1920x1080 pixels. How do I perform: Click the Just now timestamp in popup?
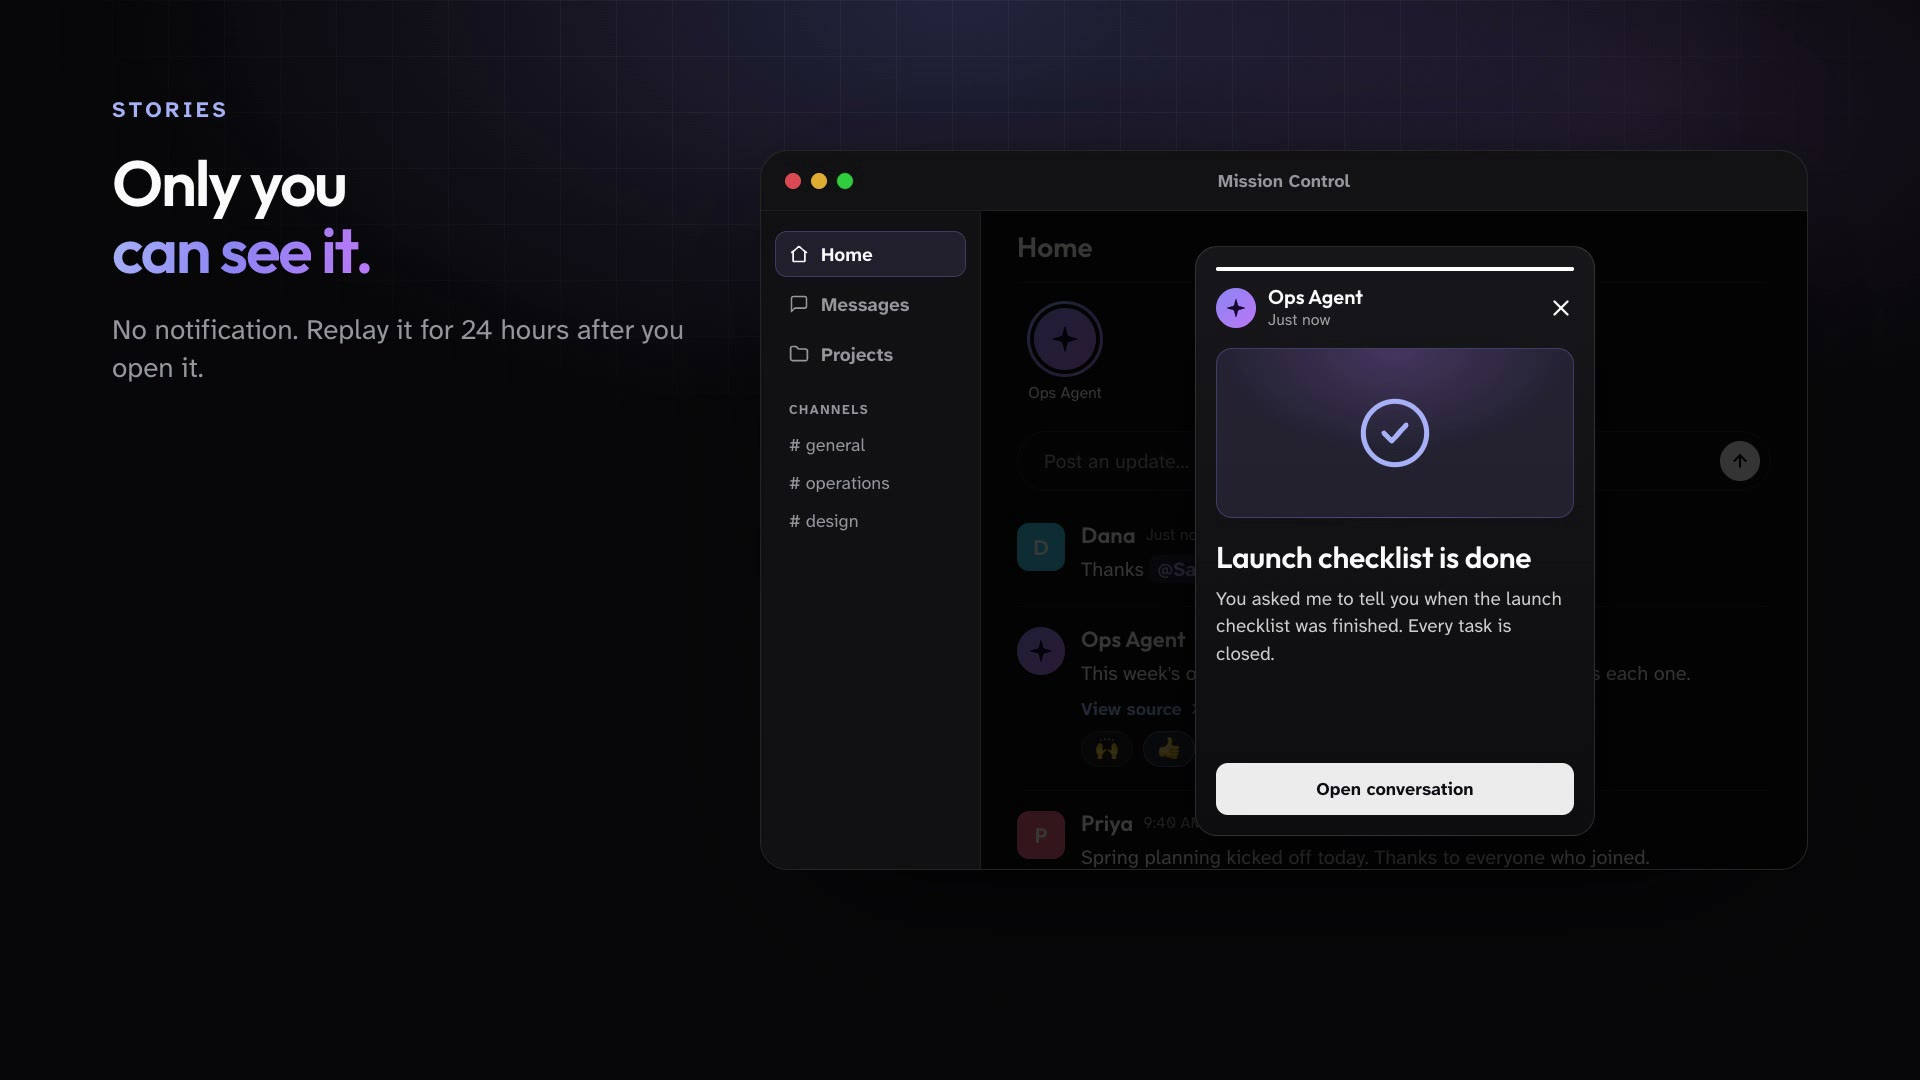1299,320
